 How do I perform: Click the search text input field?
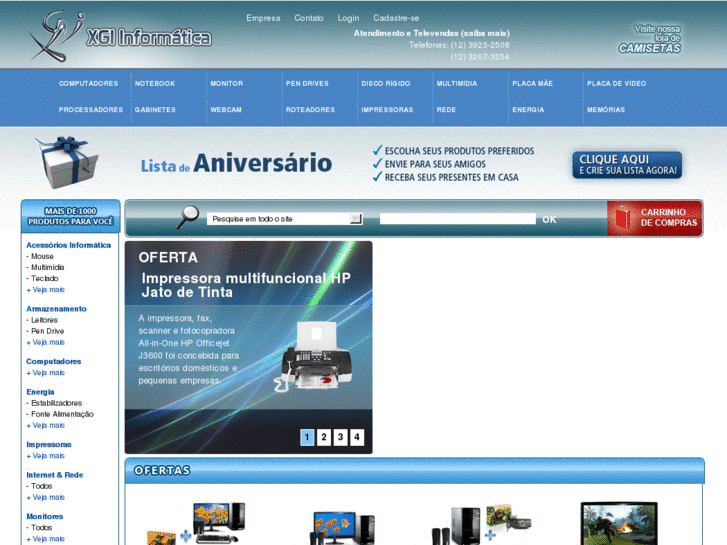pos(458,219)
